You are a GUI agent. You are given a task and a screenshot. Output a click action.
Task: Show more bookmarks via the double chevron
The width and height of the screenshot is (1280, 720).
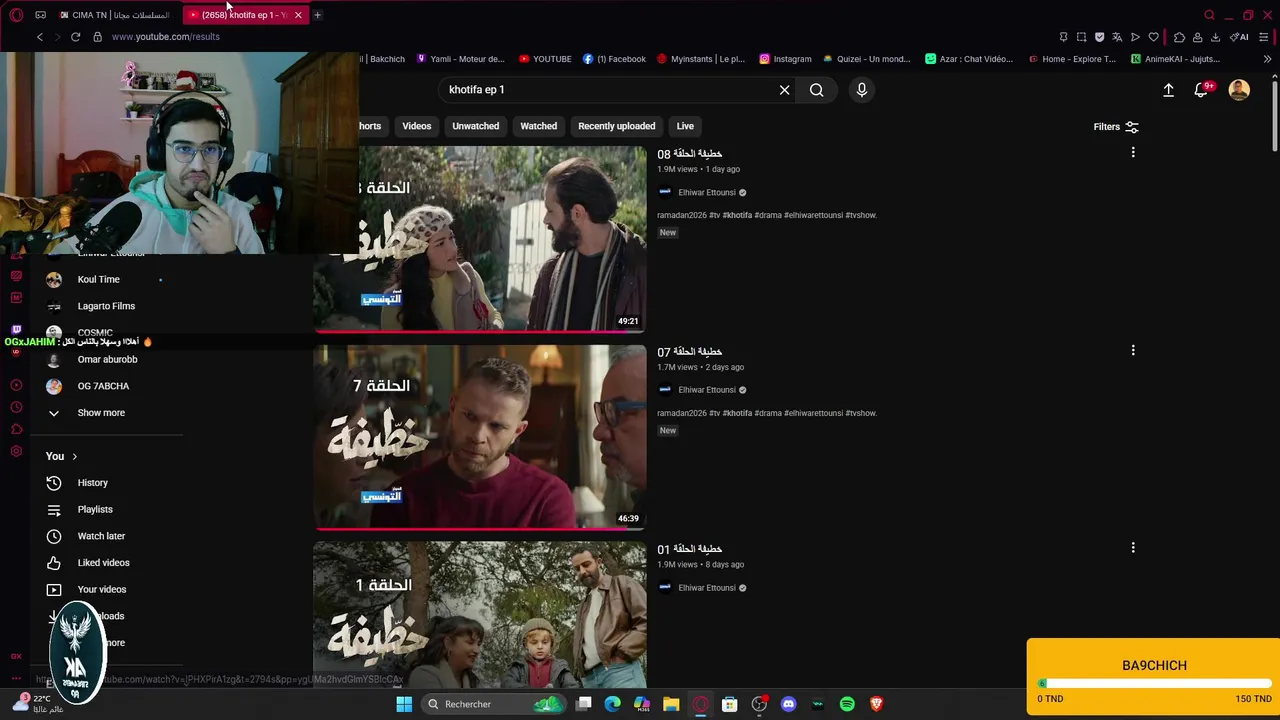(1267, 59)
